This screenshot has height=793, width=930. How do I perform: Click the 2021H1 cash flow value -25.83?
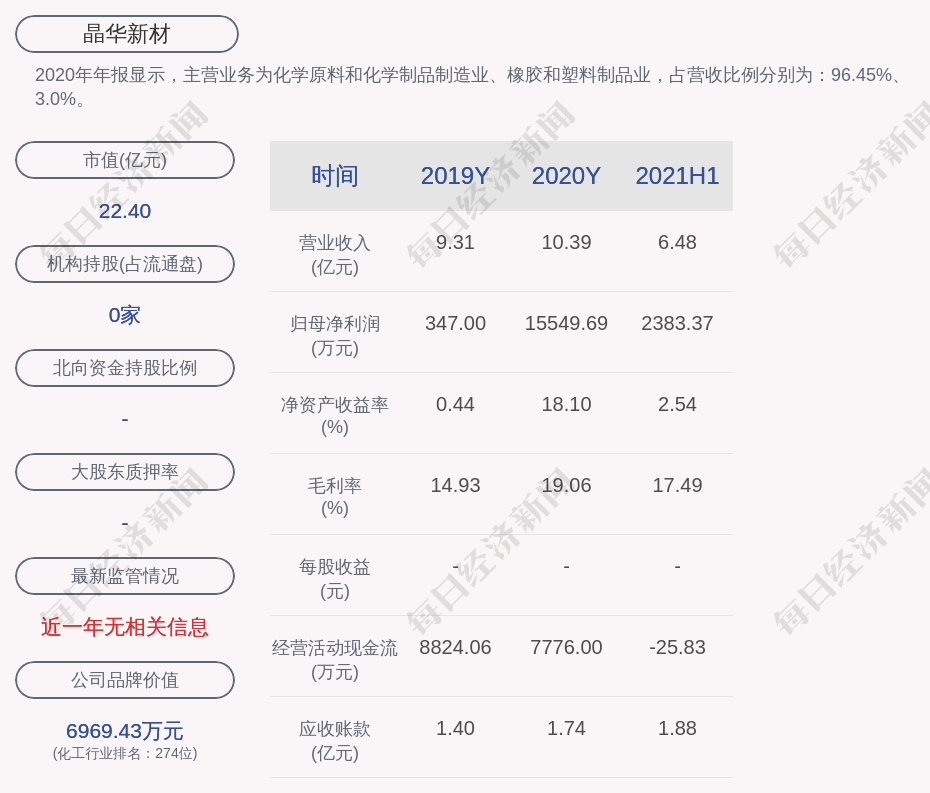point(677,648)
